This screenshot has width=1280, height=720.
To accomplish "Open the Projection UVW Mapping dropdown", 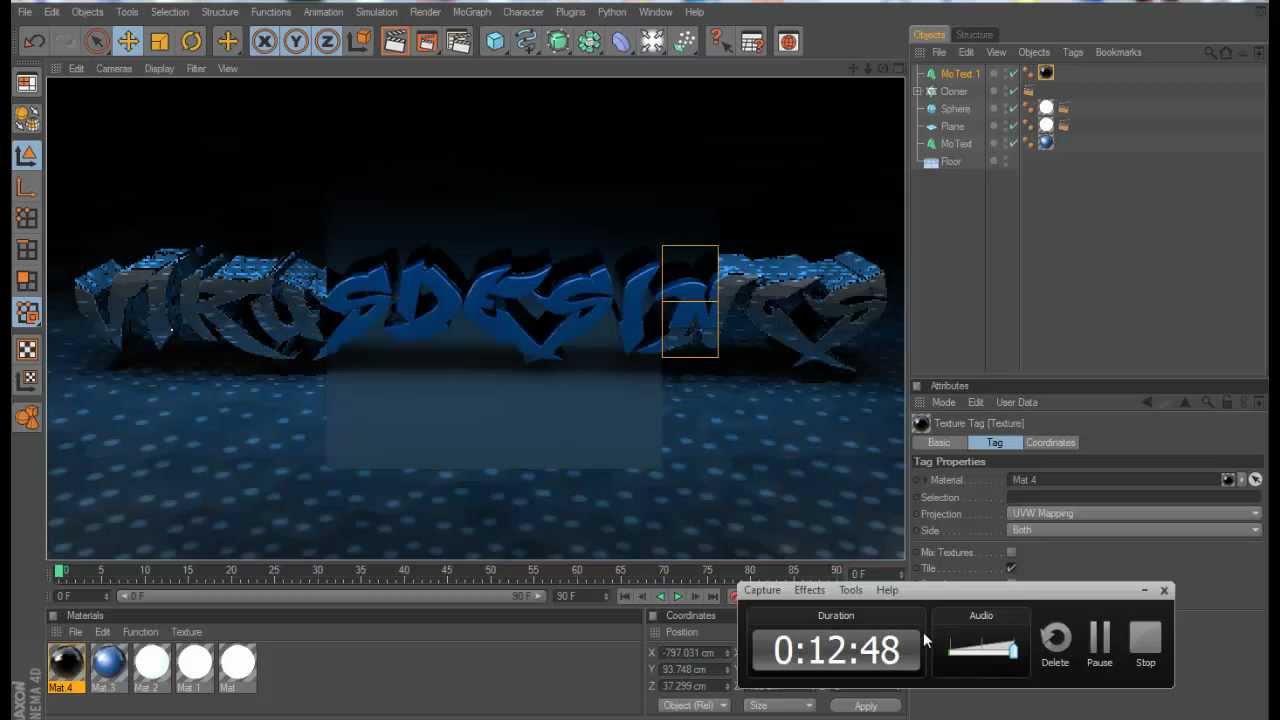I will (x=1134, y=514).
